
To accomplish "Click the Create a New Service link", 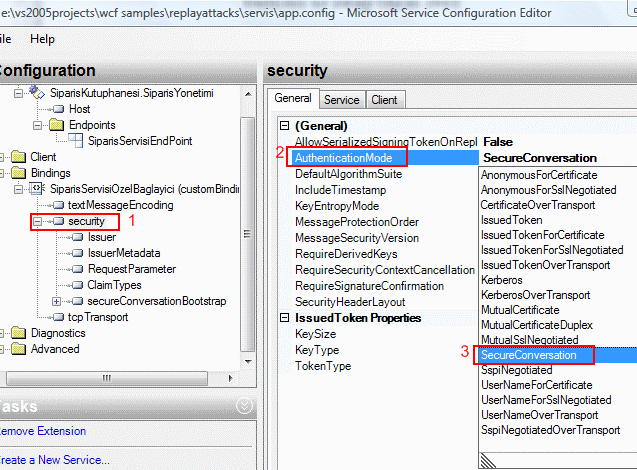I will click(55, 460).
